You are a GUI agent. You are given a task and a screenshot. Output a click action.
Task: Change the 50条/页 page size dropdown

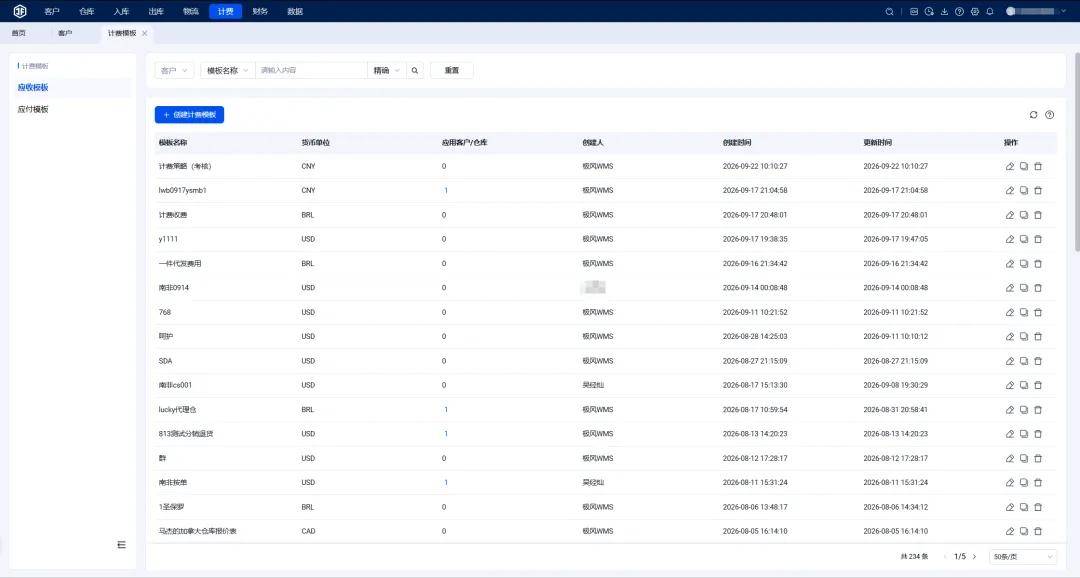pos(1023,557)
